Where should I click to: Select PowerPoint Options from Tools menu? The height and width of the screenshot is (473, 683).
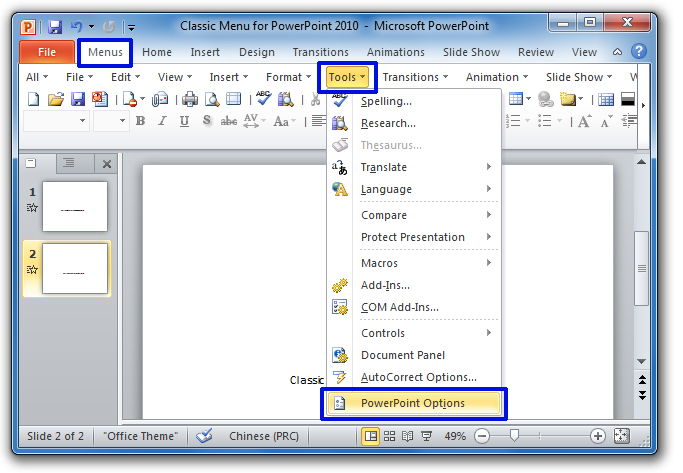point(414,403)
